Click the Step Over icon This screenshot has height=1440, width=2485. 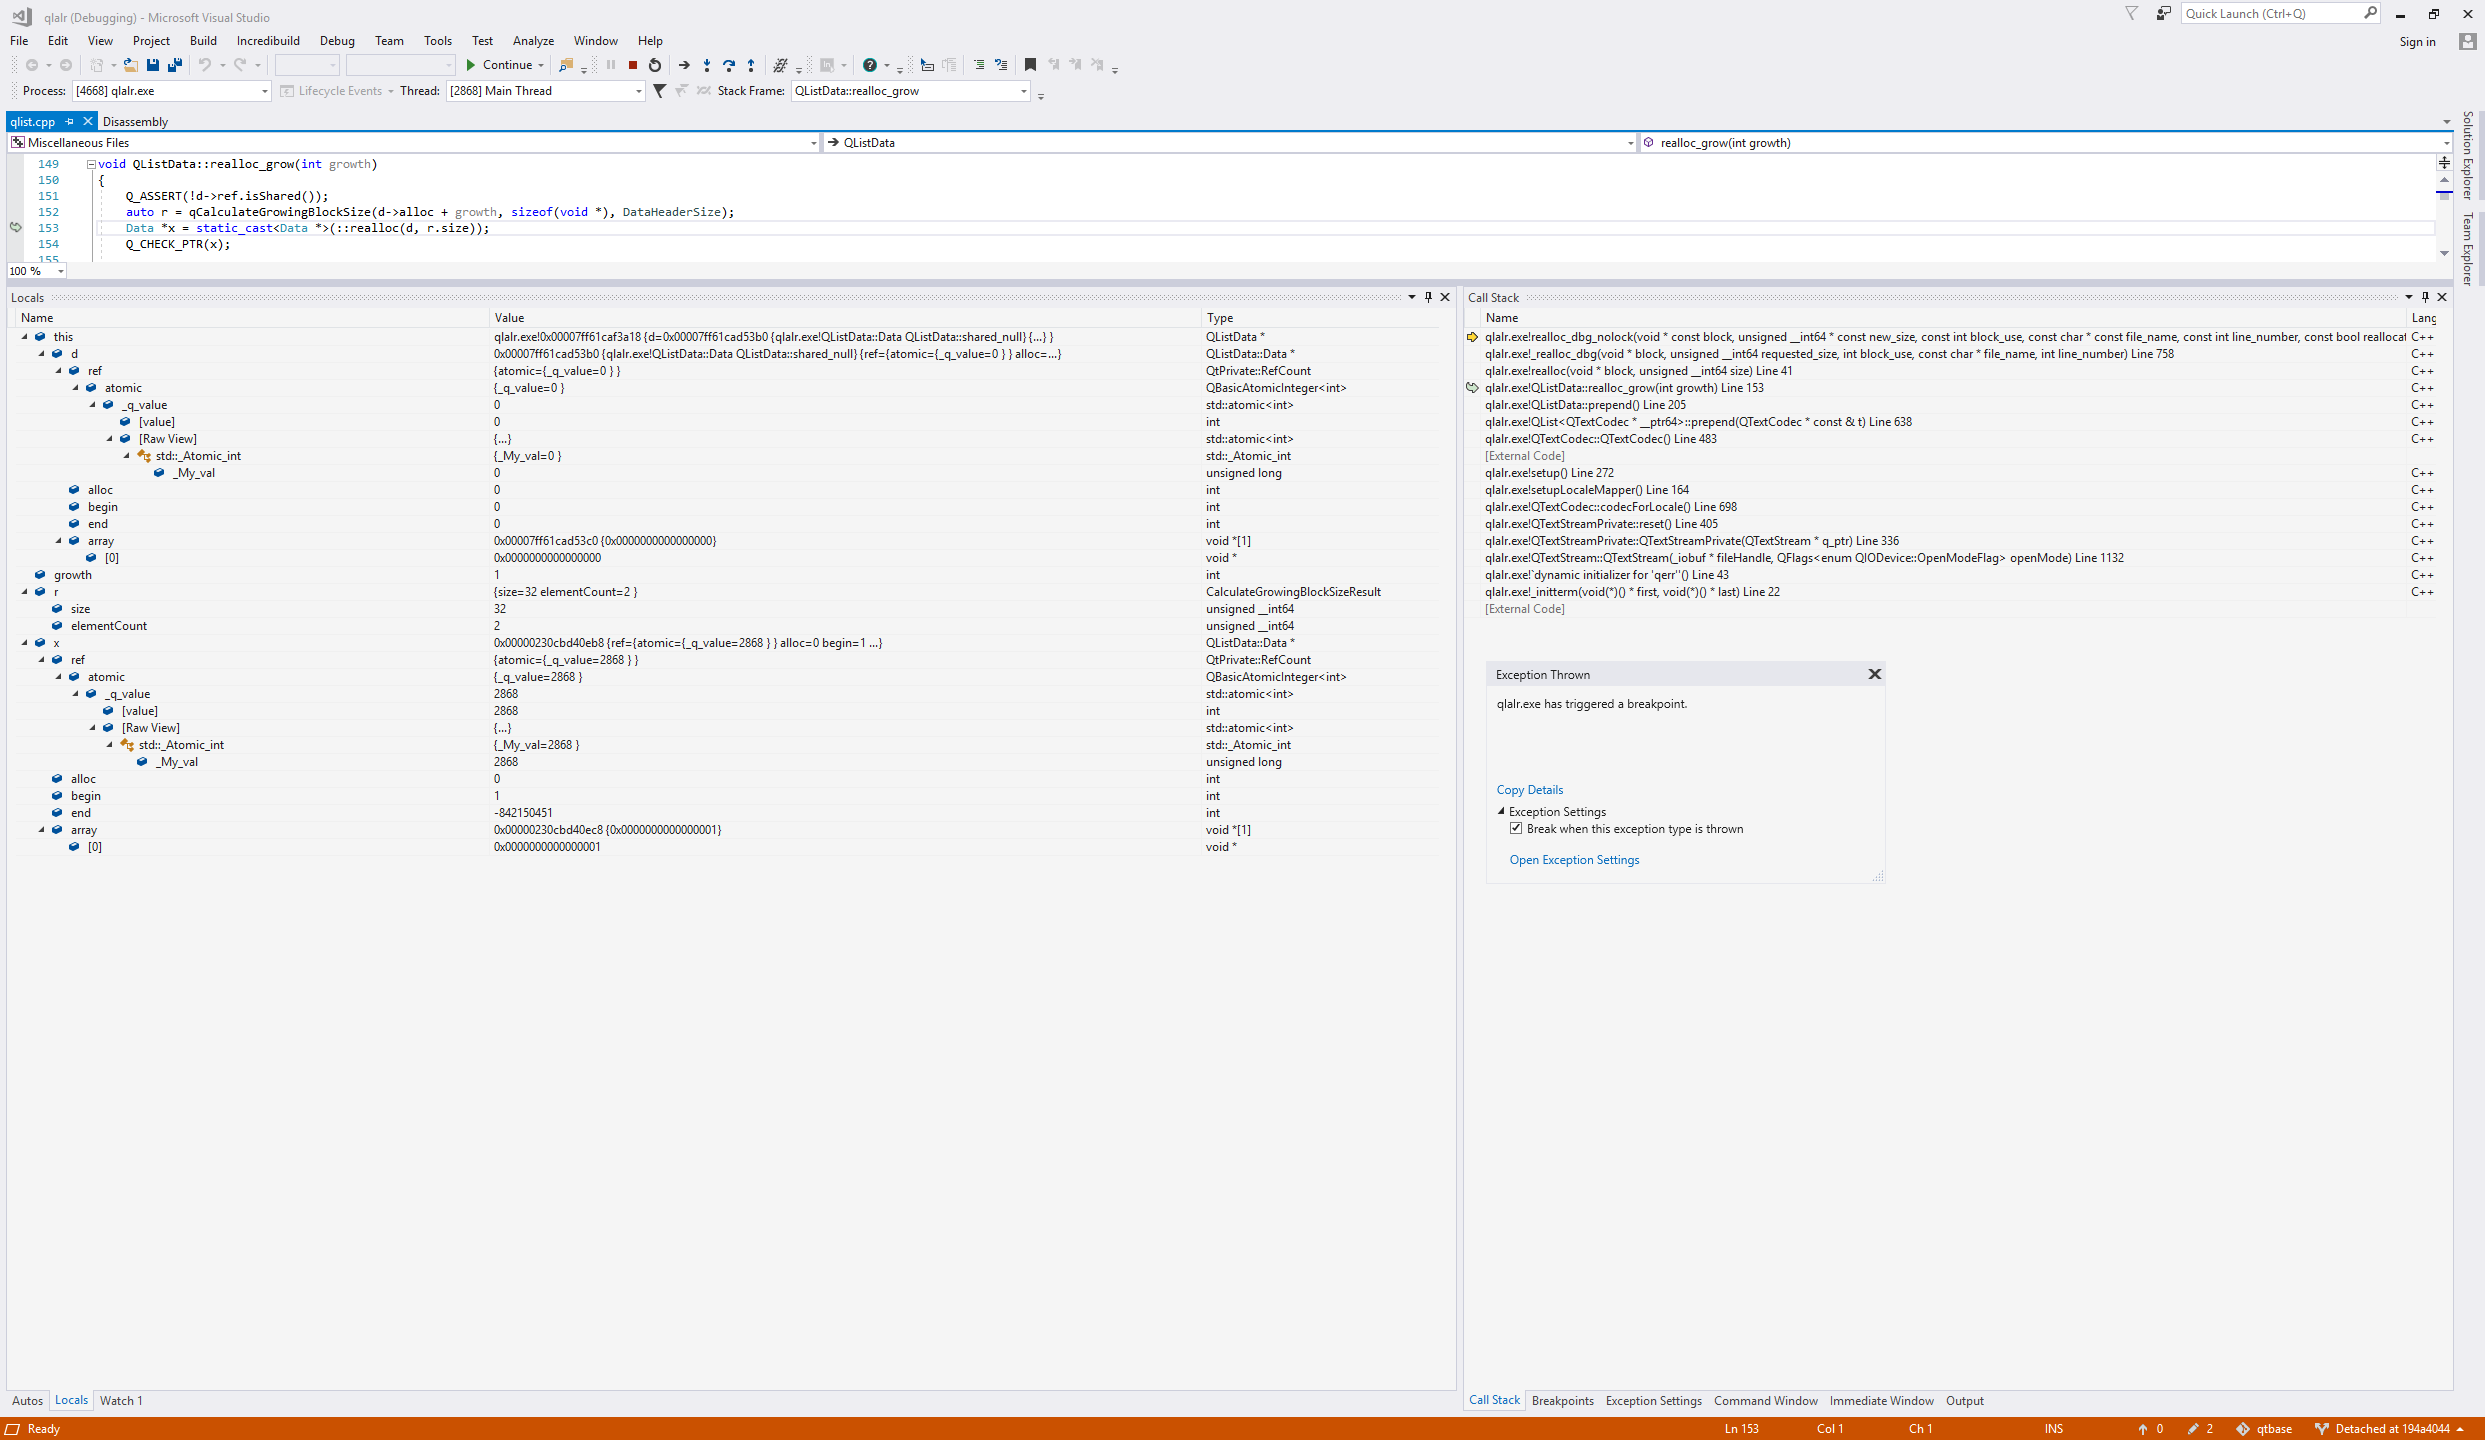coord(729,65)
